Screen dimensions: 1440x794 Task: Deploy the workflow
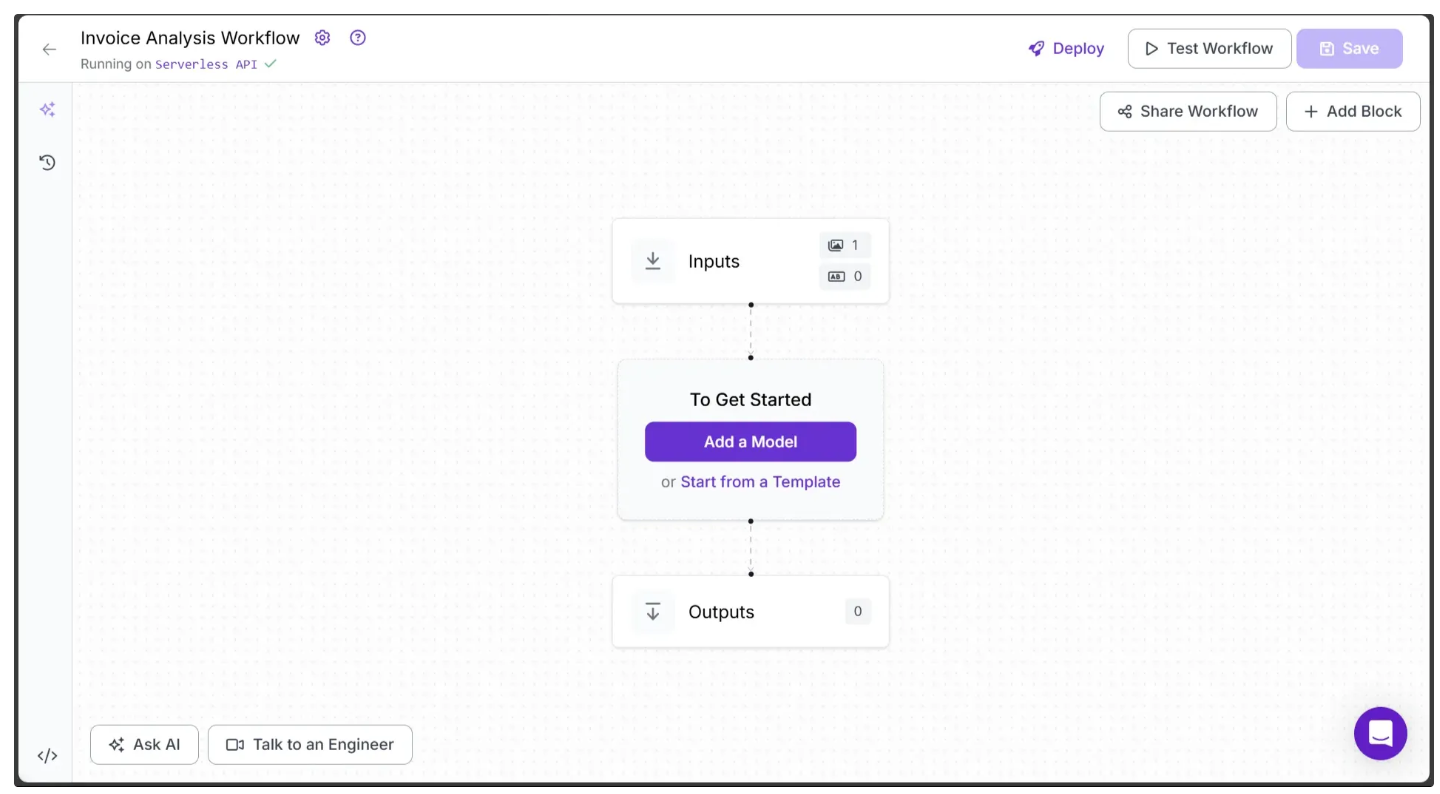(1066, 48)
